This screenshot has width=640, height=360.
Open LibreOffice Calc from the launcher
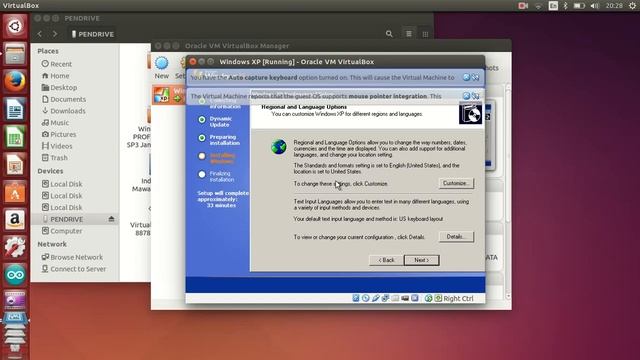15,137
